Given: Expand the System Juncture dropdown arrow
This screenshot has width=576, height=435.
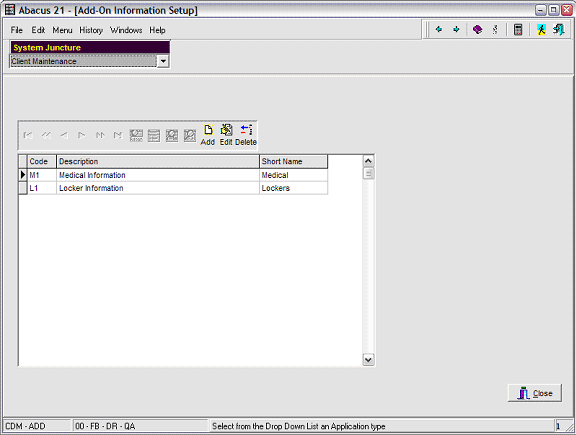Looking at the screenshot, I should [x=163, y=61].
